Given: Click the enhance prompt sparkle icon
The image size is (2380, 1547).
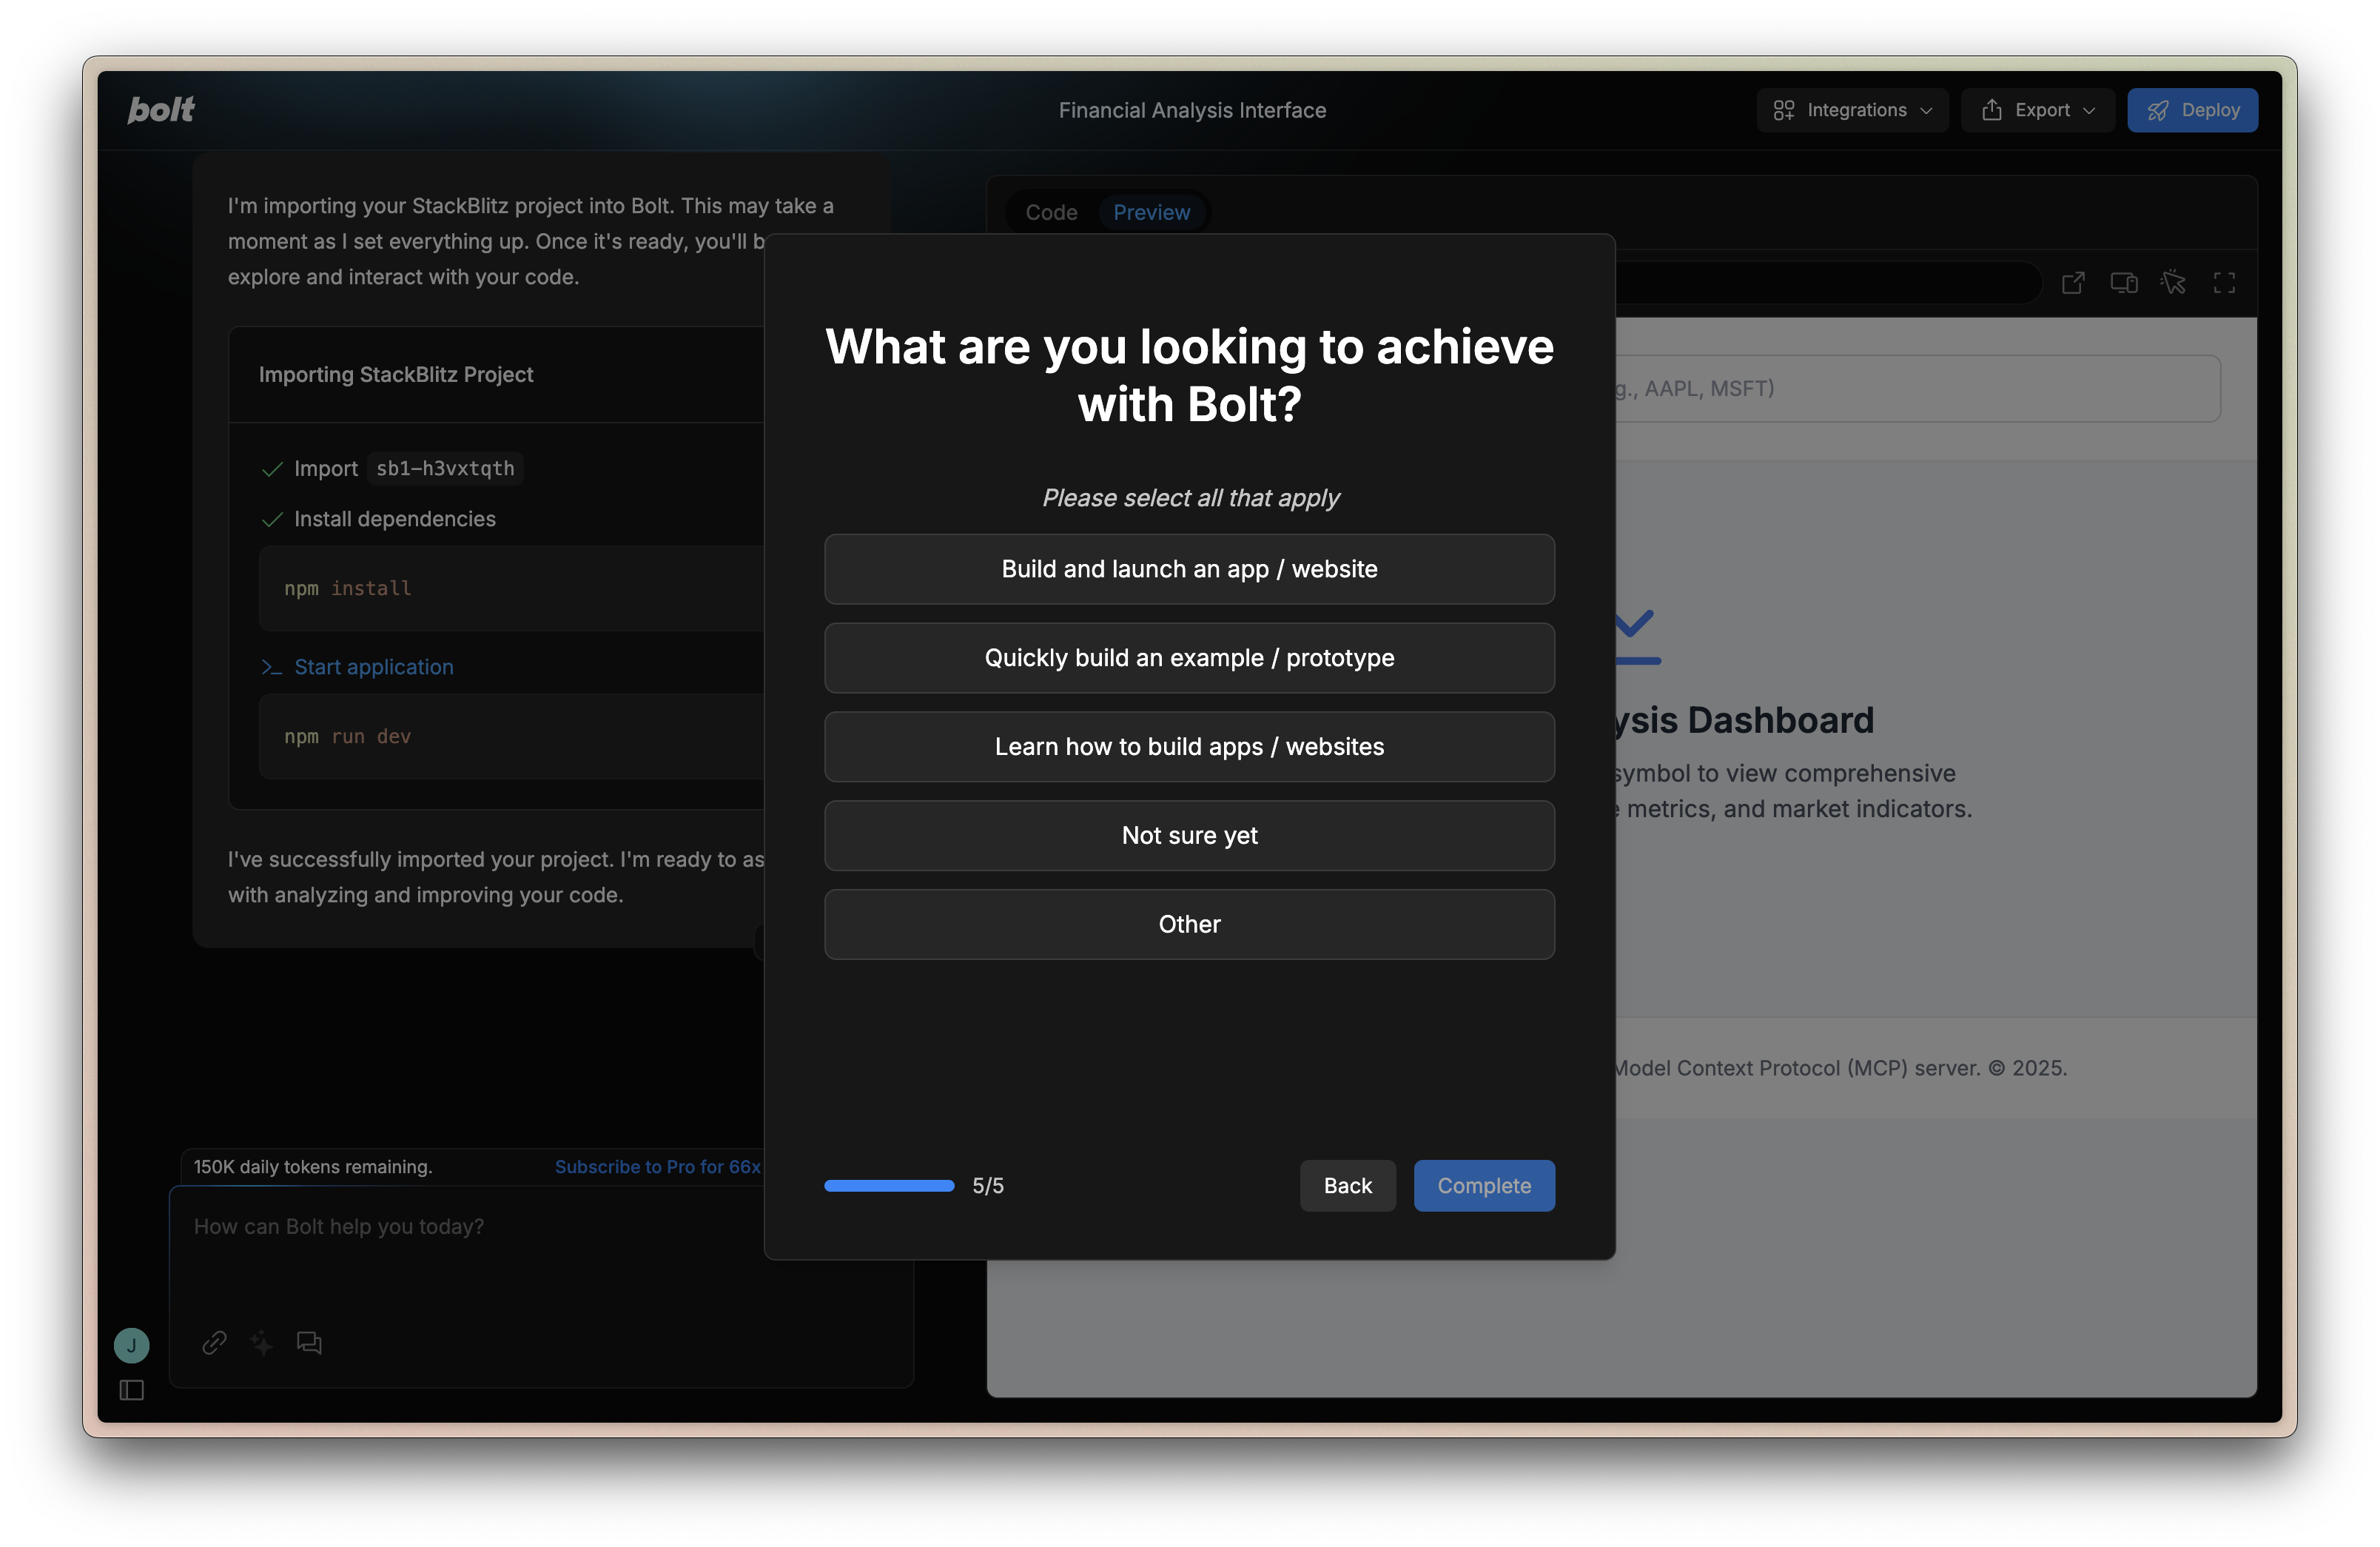Looking at the screenshot, I should click(262, 1342).
